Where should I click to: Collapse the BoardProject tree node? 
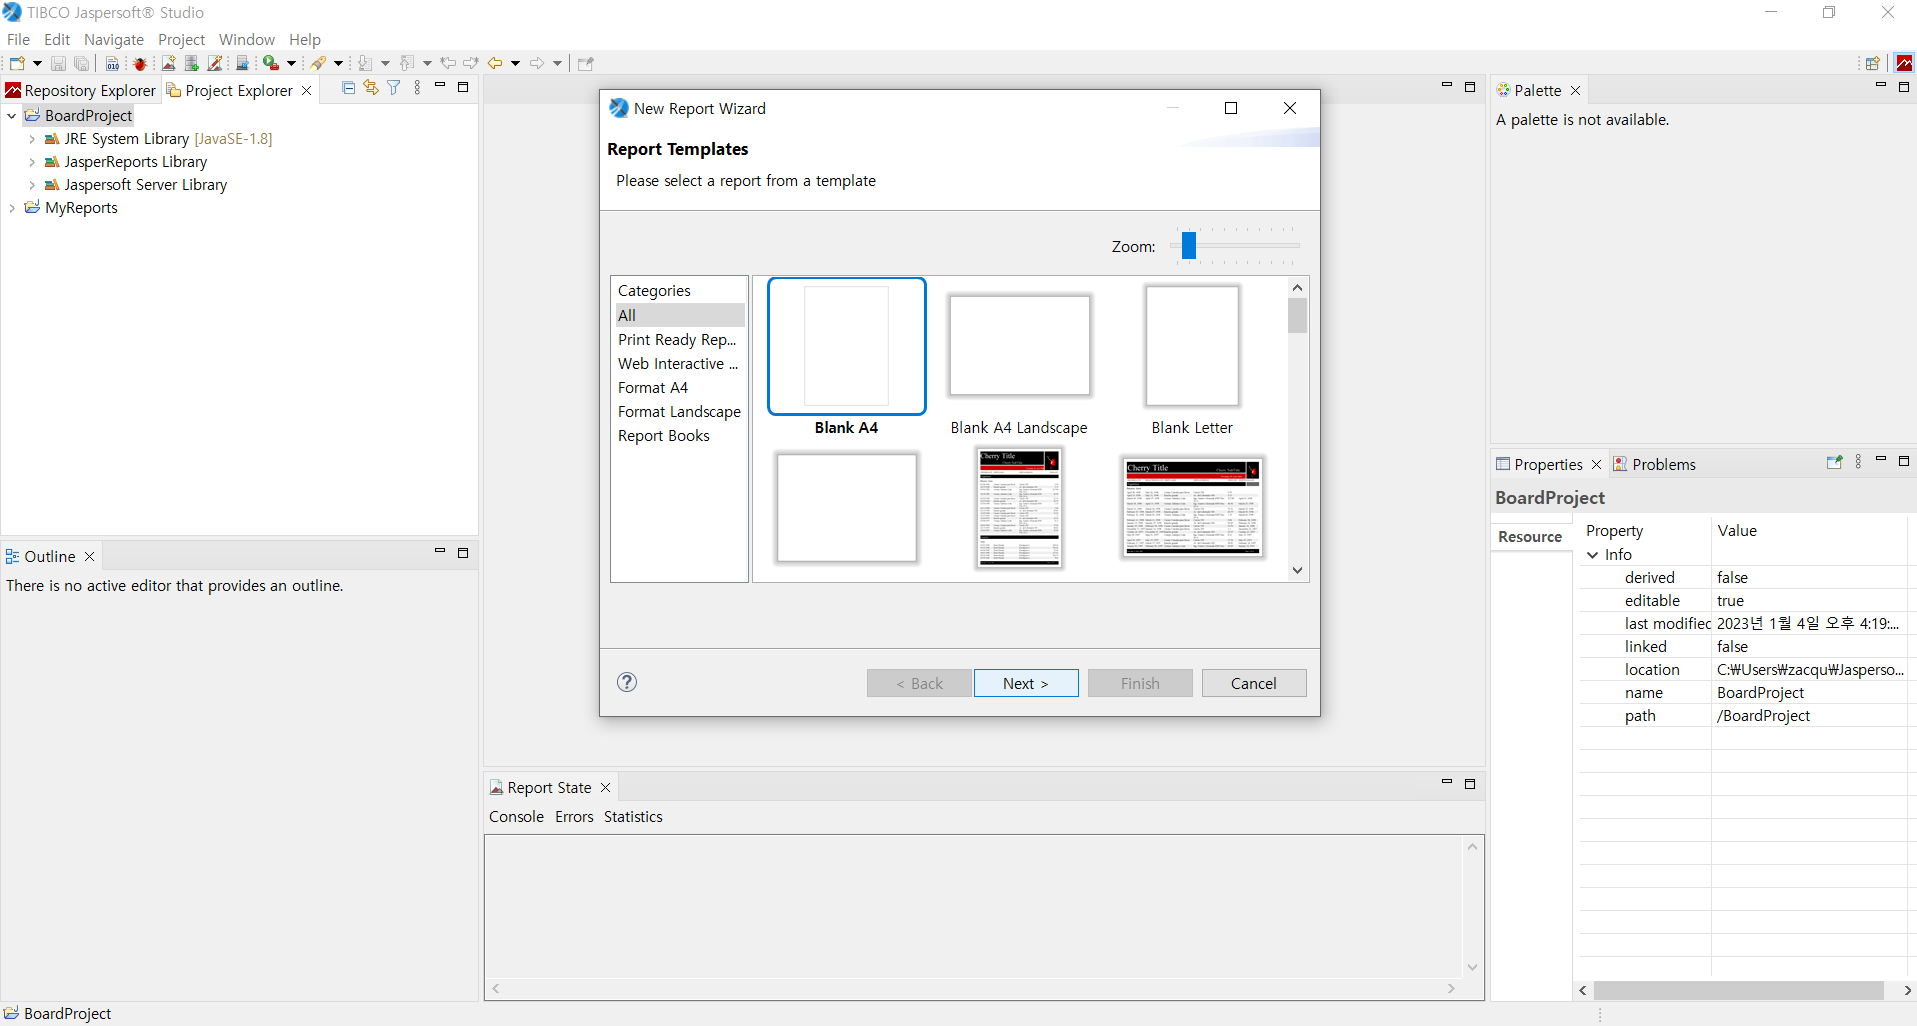tap(12, 116)
